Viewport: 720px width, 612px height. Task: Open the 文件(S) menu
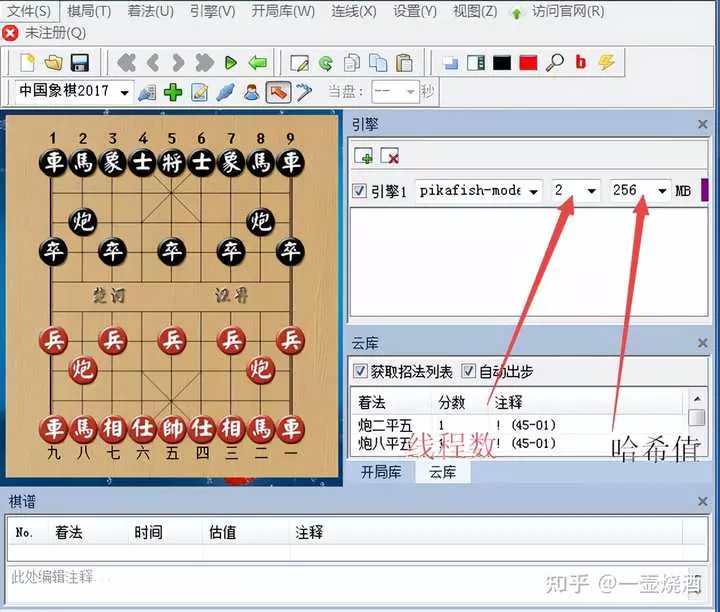[28, 11]
